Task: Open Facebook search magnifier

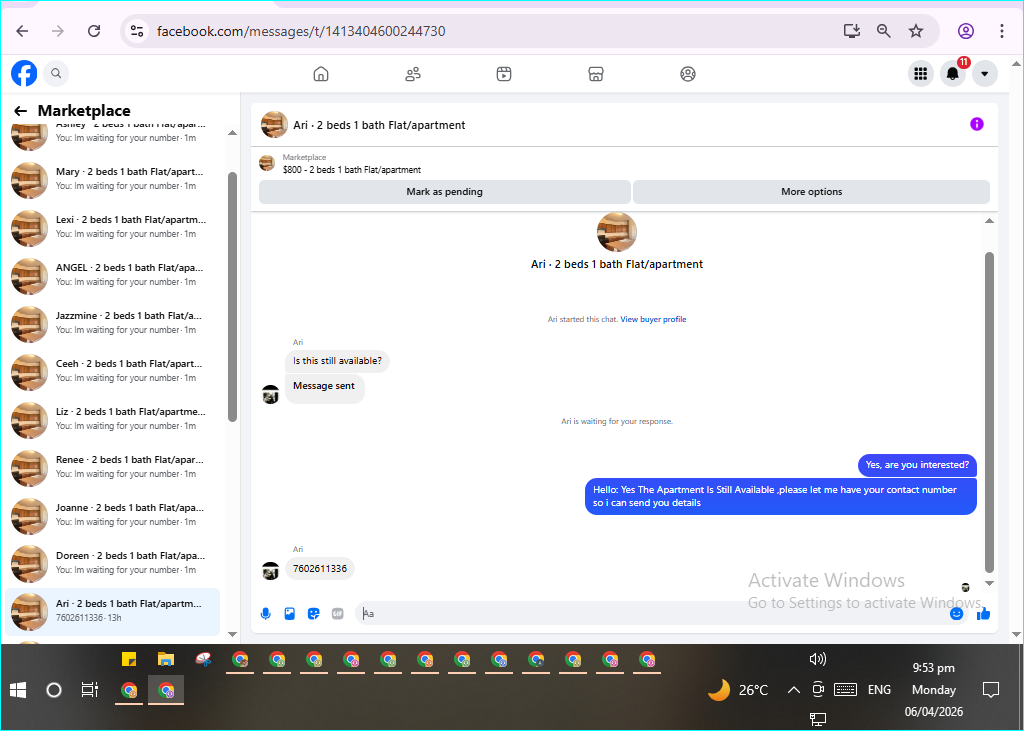Action: [56, 73]
